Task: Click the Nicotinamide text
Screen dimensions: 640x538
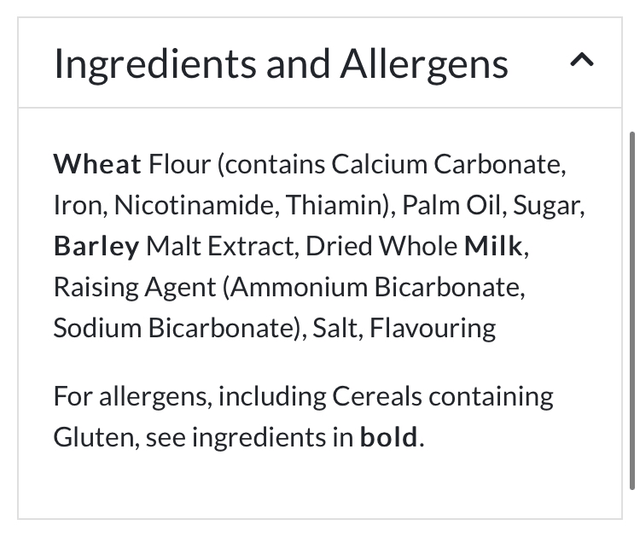Action: pyautogui.click(x=194, y=205)
